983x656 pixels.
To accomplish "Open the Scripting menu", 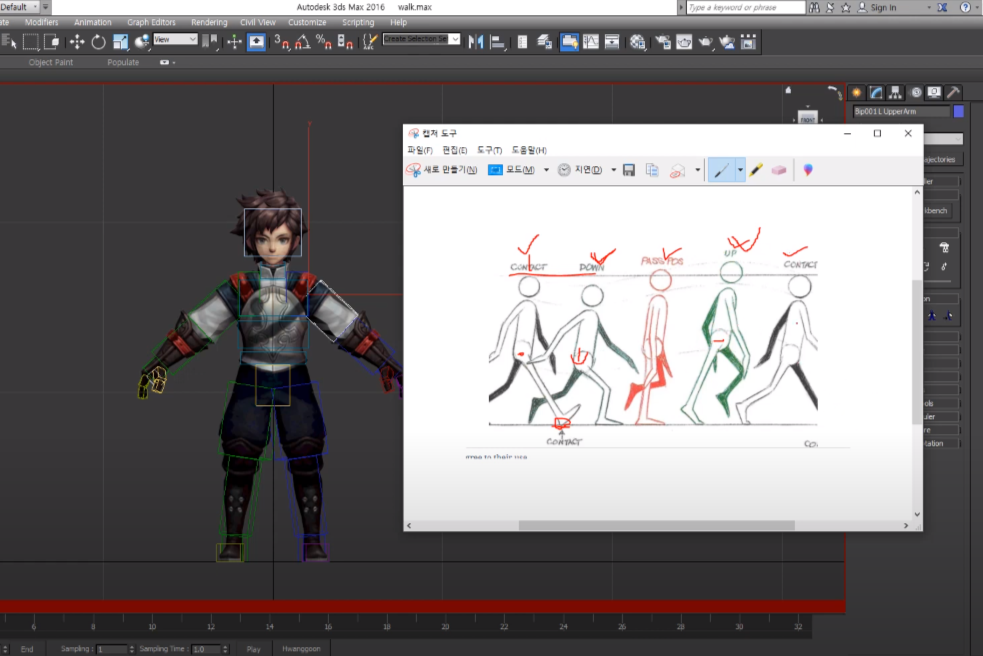I will click(x=358, y=22).
